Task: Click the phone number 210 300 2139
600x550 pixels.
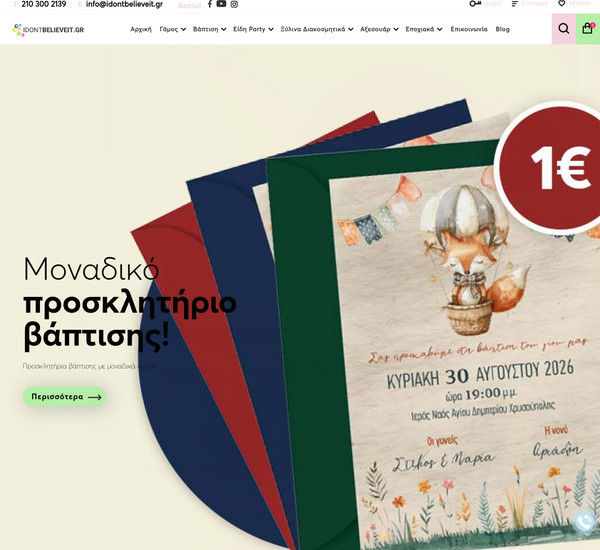Action: pyautogui.click(x=44, y=4)
